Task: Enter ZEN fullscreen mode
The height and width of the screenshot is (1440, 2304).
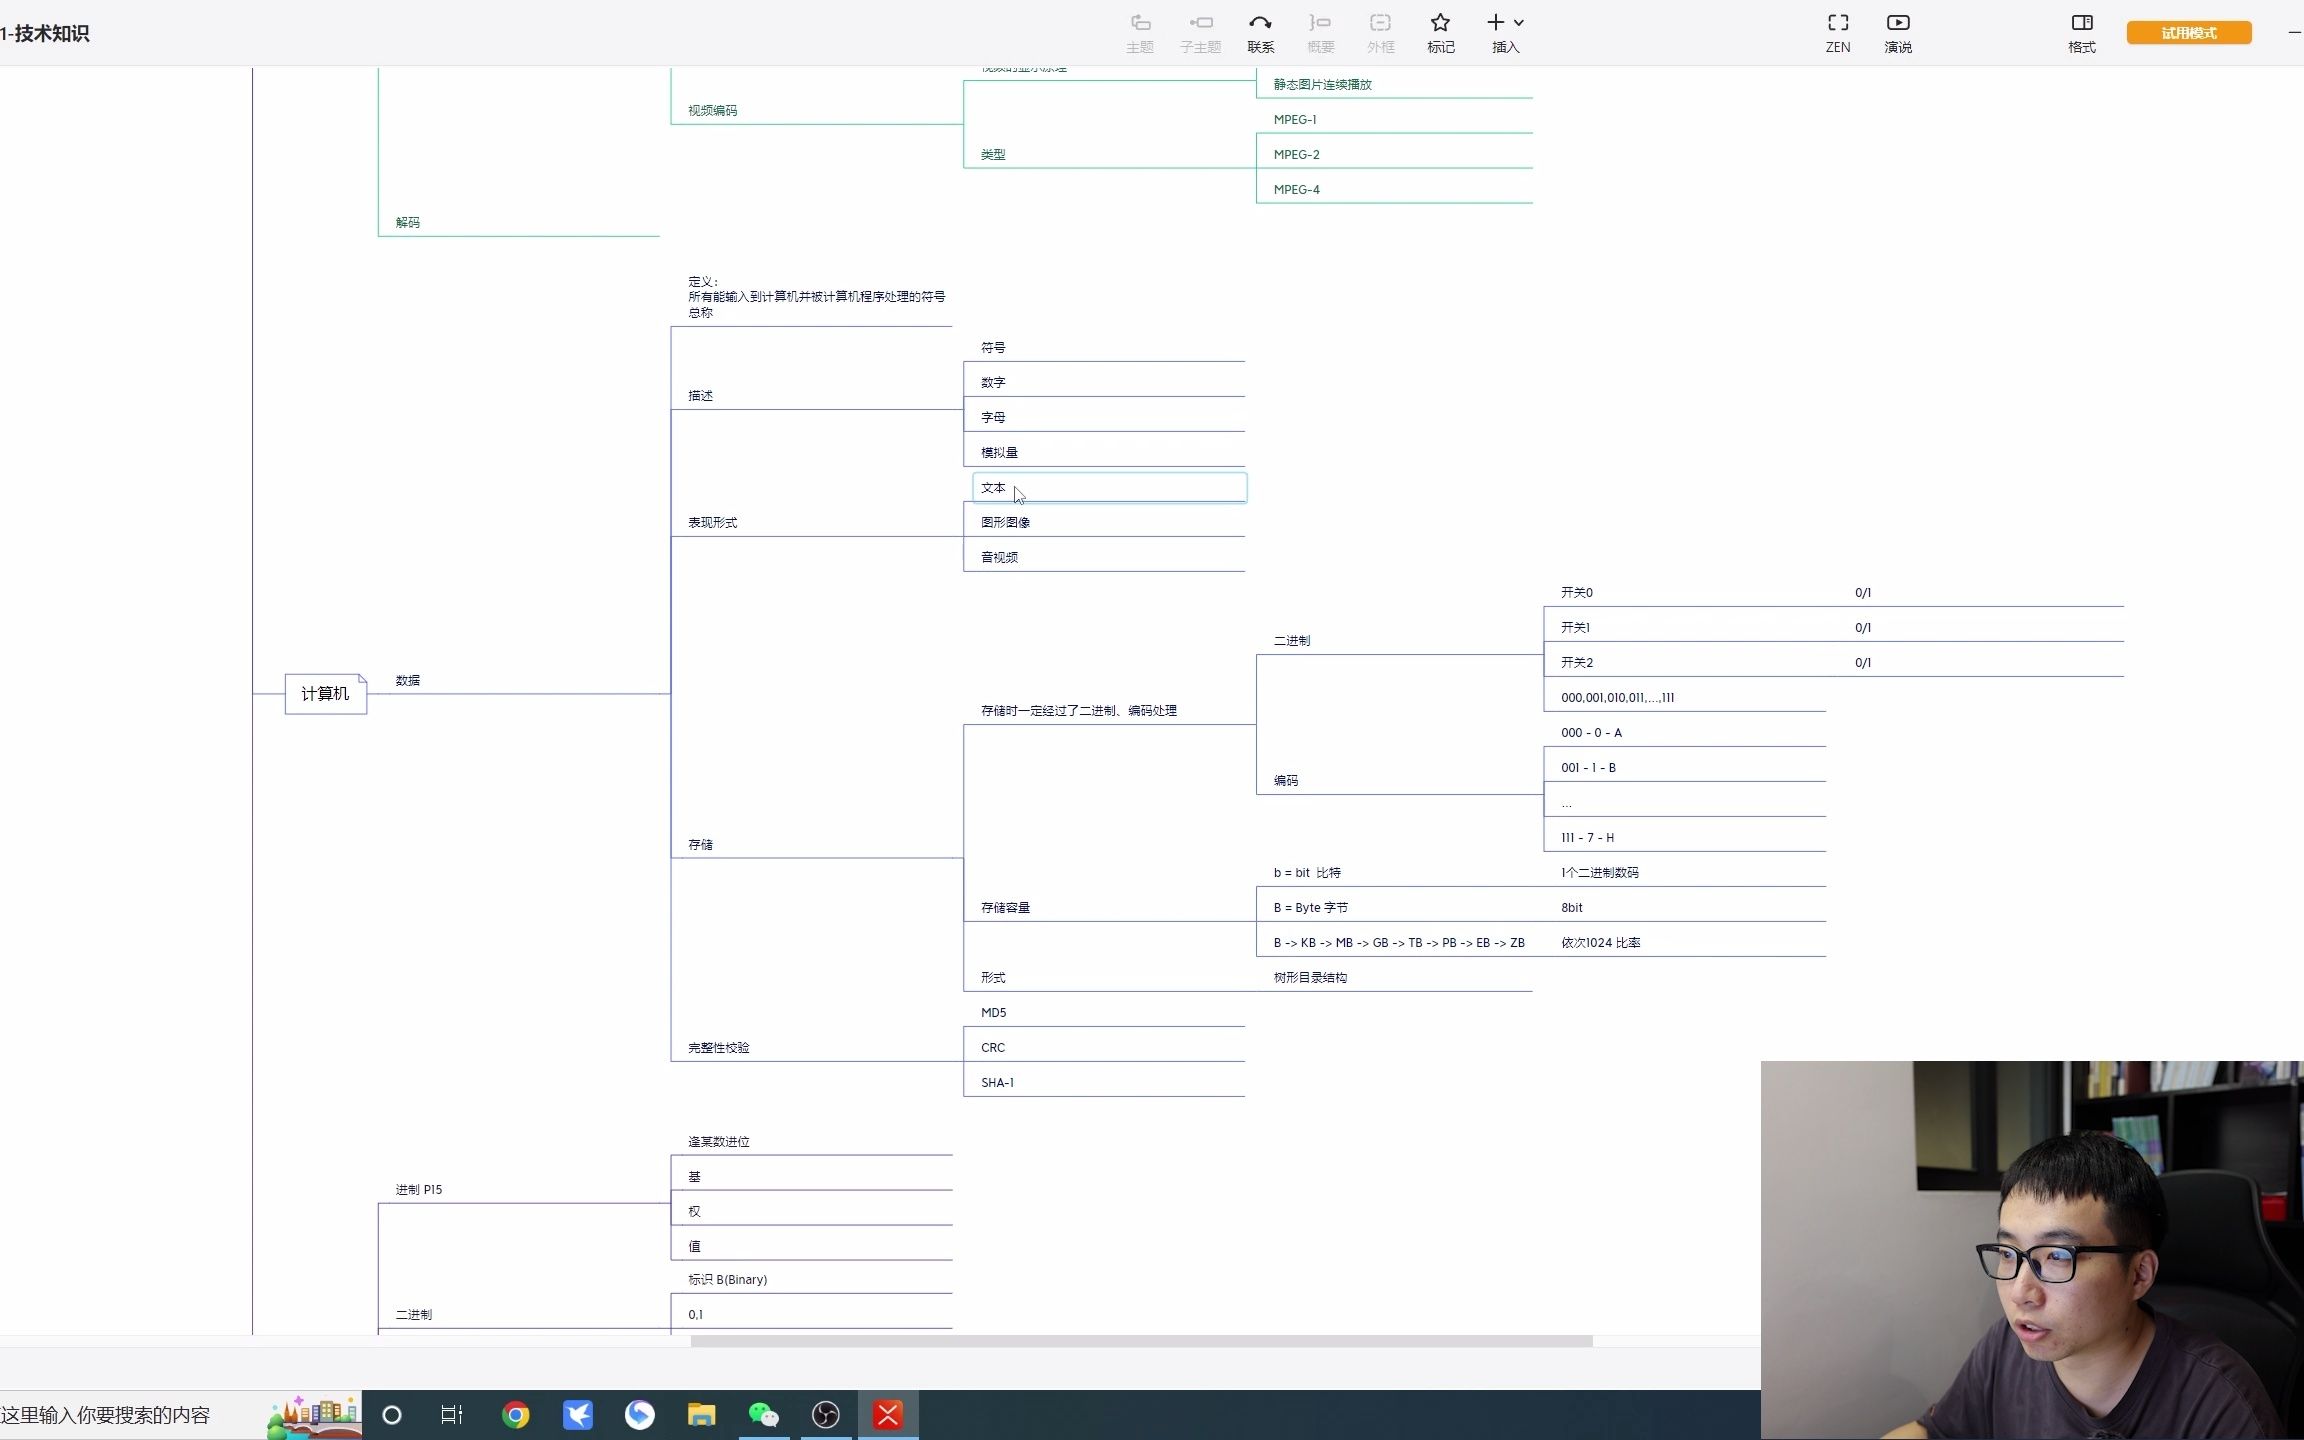Action: (1837, 23)
